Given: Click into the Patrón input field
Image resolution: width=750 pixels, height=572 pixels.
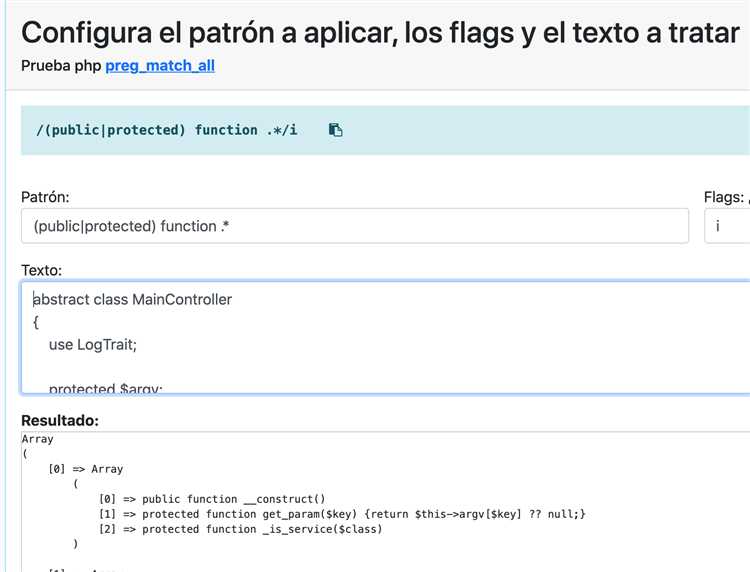Looking at the screenshot, I should pyautogui.click(x=354, y=226).
